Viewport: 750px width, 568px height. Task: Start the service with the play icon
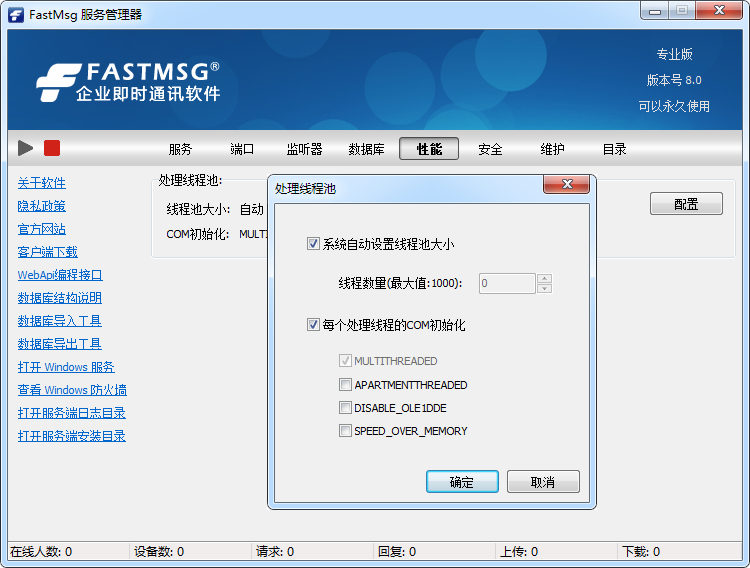(25, 148)
